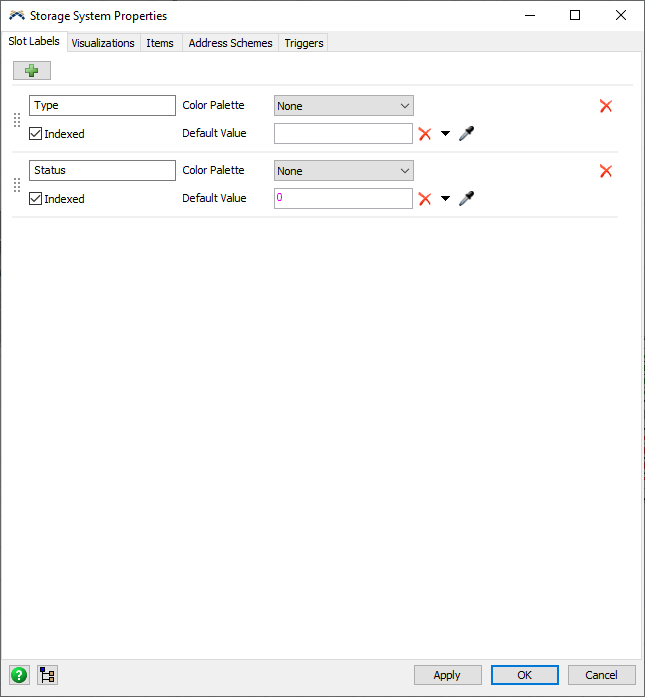The height and width of the screenshot is (697, 645).
Task: Click the Status default value field
Action: (343, 199)
